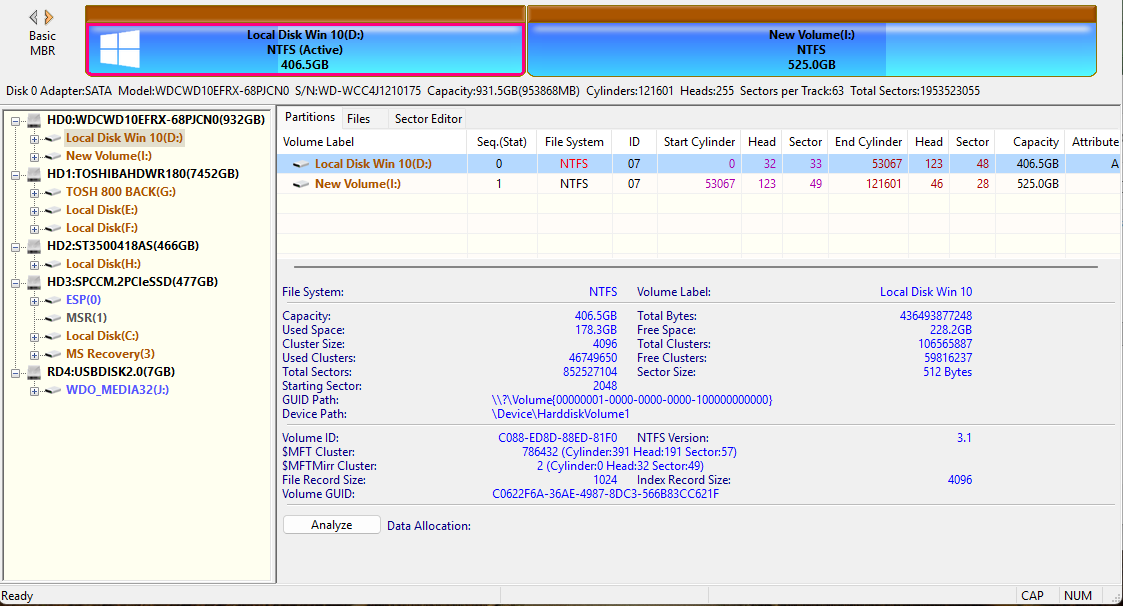This screenshot has width=1123, height=606.
Task: Expand Local Disk(F:) tree node
Action: [34, 229]
